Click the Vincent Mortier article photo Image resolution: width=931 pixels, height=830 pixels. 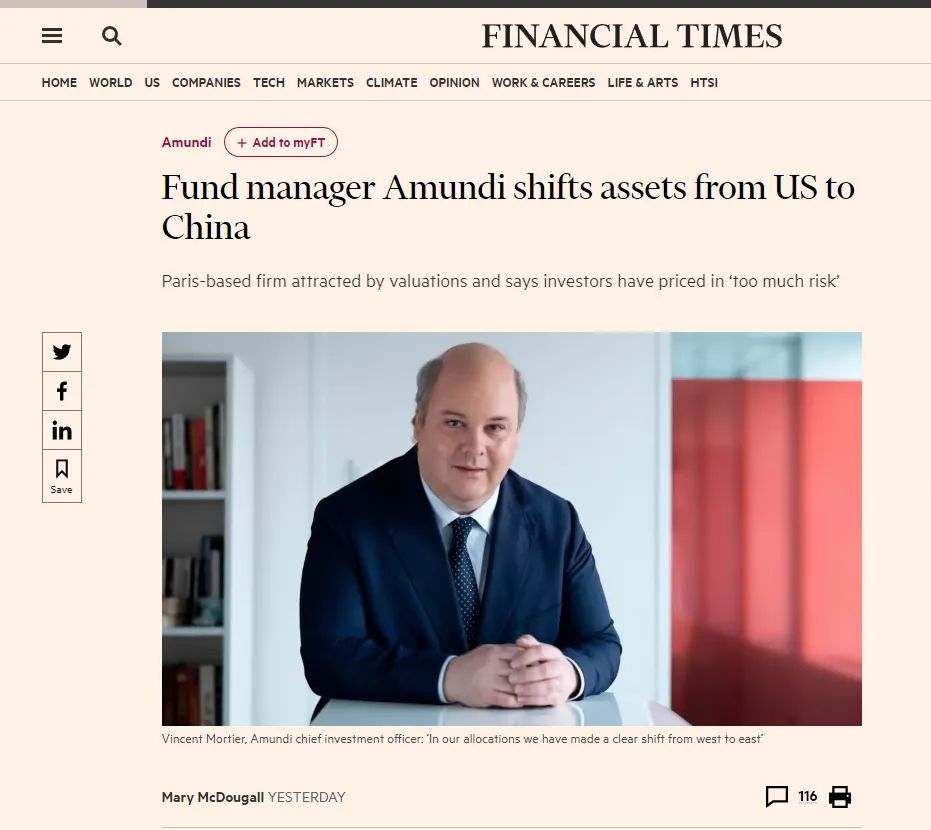pos(511,528)
